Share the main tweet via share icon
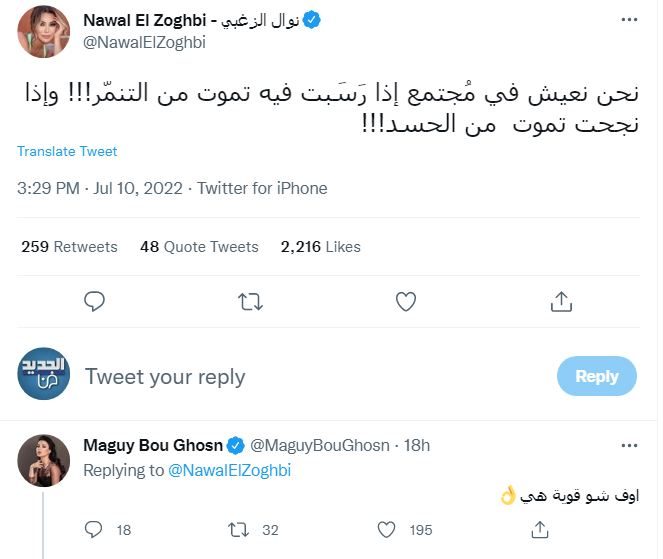Screen dimensions: 663x559 [x=561, y=301]
